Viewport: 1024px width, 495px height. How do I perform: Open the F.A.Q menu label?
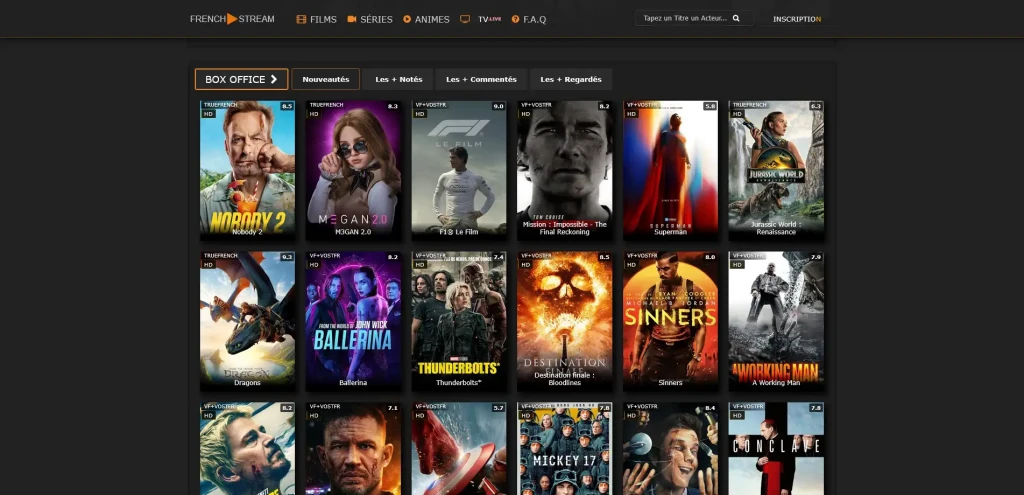tap(534, 20)
